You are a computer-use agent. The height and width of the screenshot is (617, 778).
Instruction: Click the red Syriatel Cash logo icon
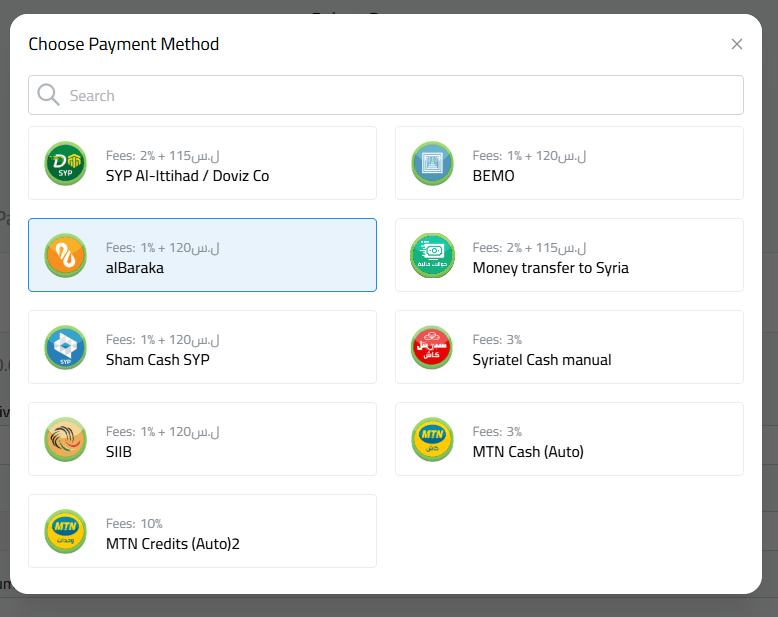(432, 347)
